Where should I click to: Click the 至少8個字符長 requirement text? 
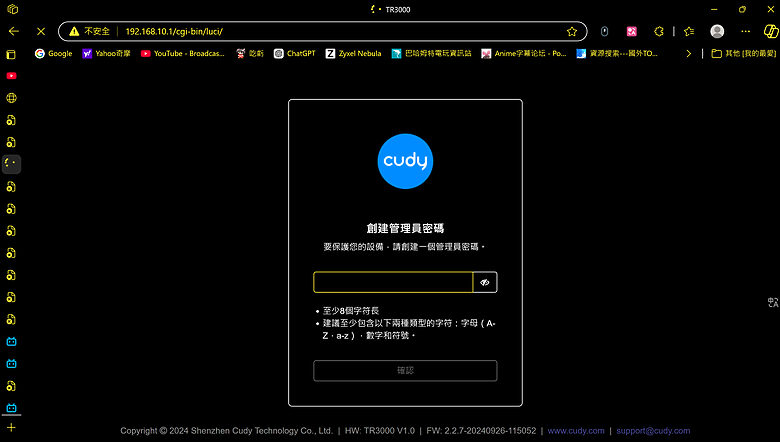click(351, 311)
